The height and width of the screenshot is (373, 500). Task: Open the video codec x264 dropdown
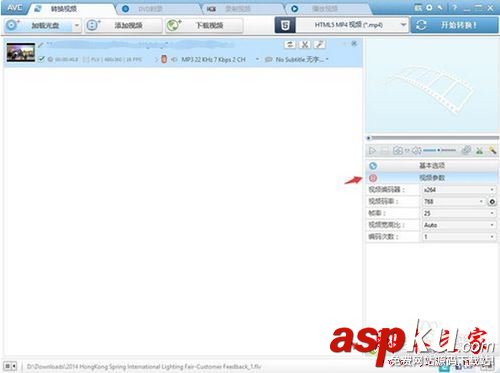[x=459, y=190]
